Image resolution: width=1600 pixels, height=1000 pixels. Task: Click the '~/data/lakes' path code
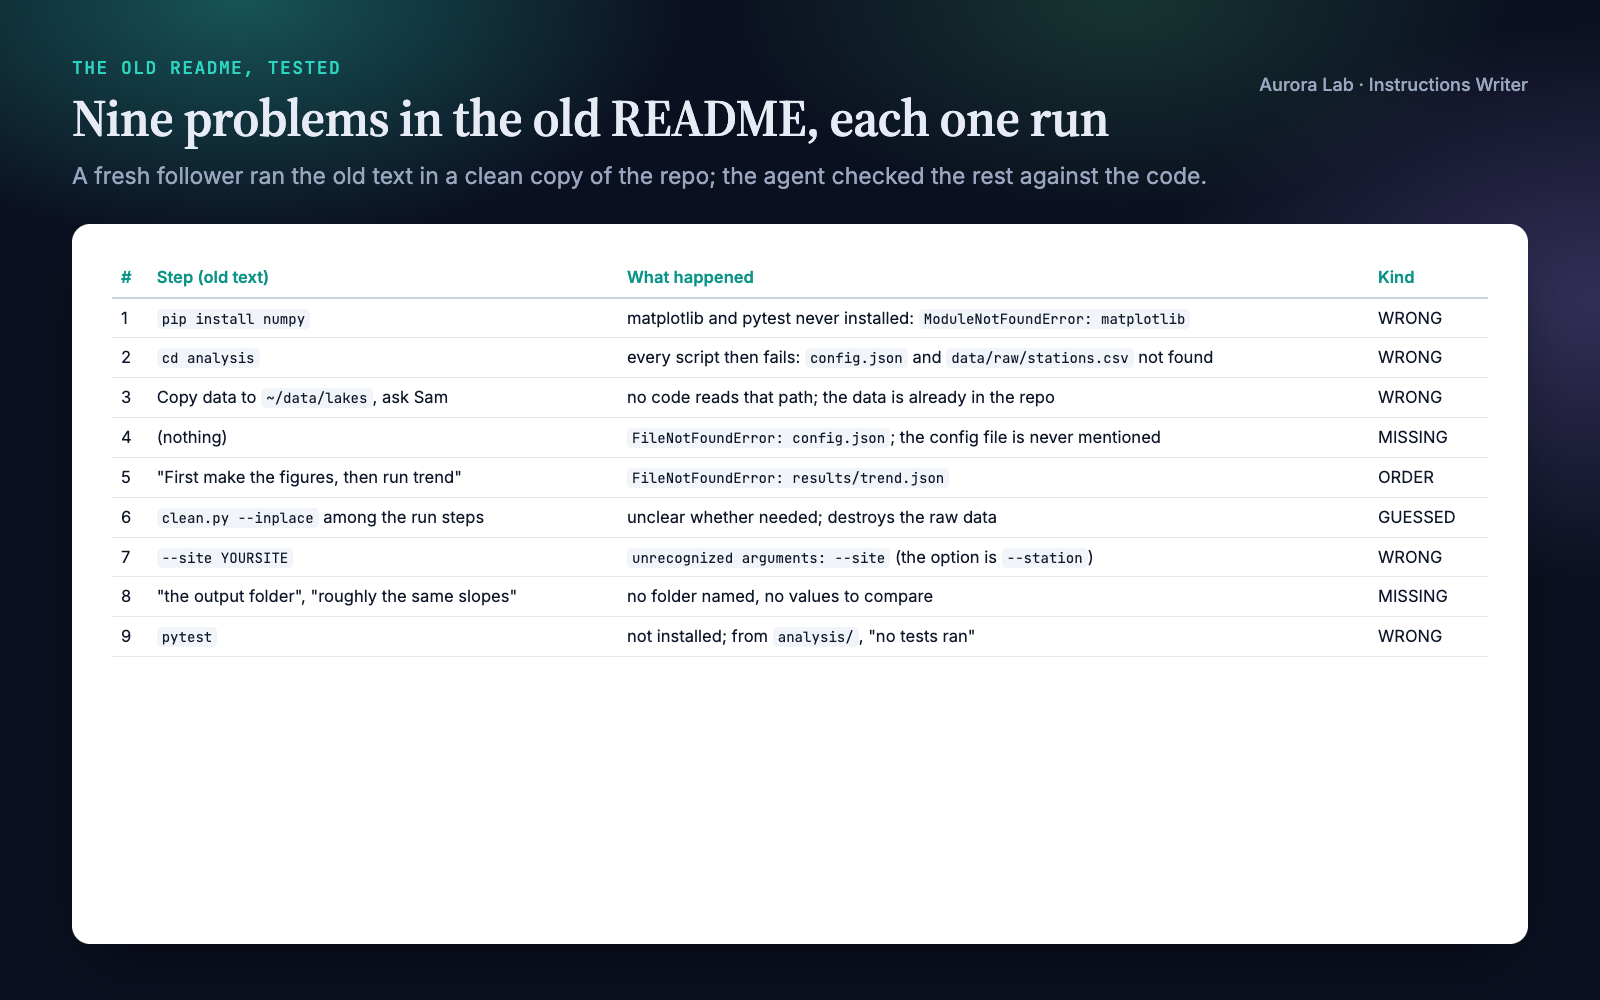[316, 398]
